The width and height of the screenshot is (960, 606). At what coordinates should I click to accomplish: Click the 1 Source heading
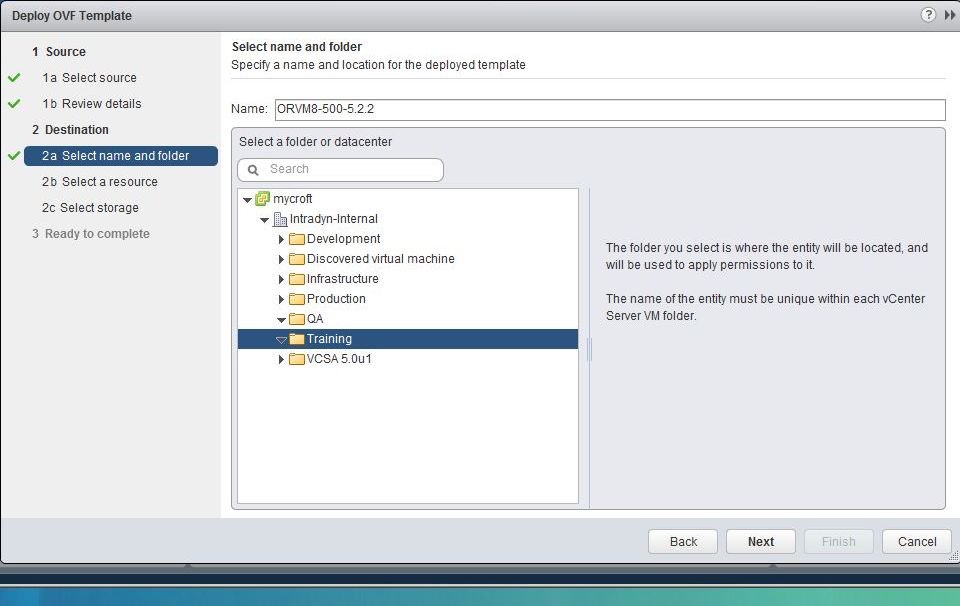(x=59, y=52)
